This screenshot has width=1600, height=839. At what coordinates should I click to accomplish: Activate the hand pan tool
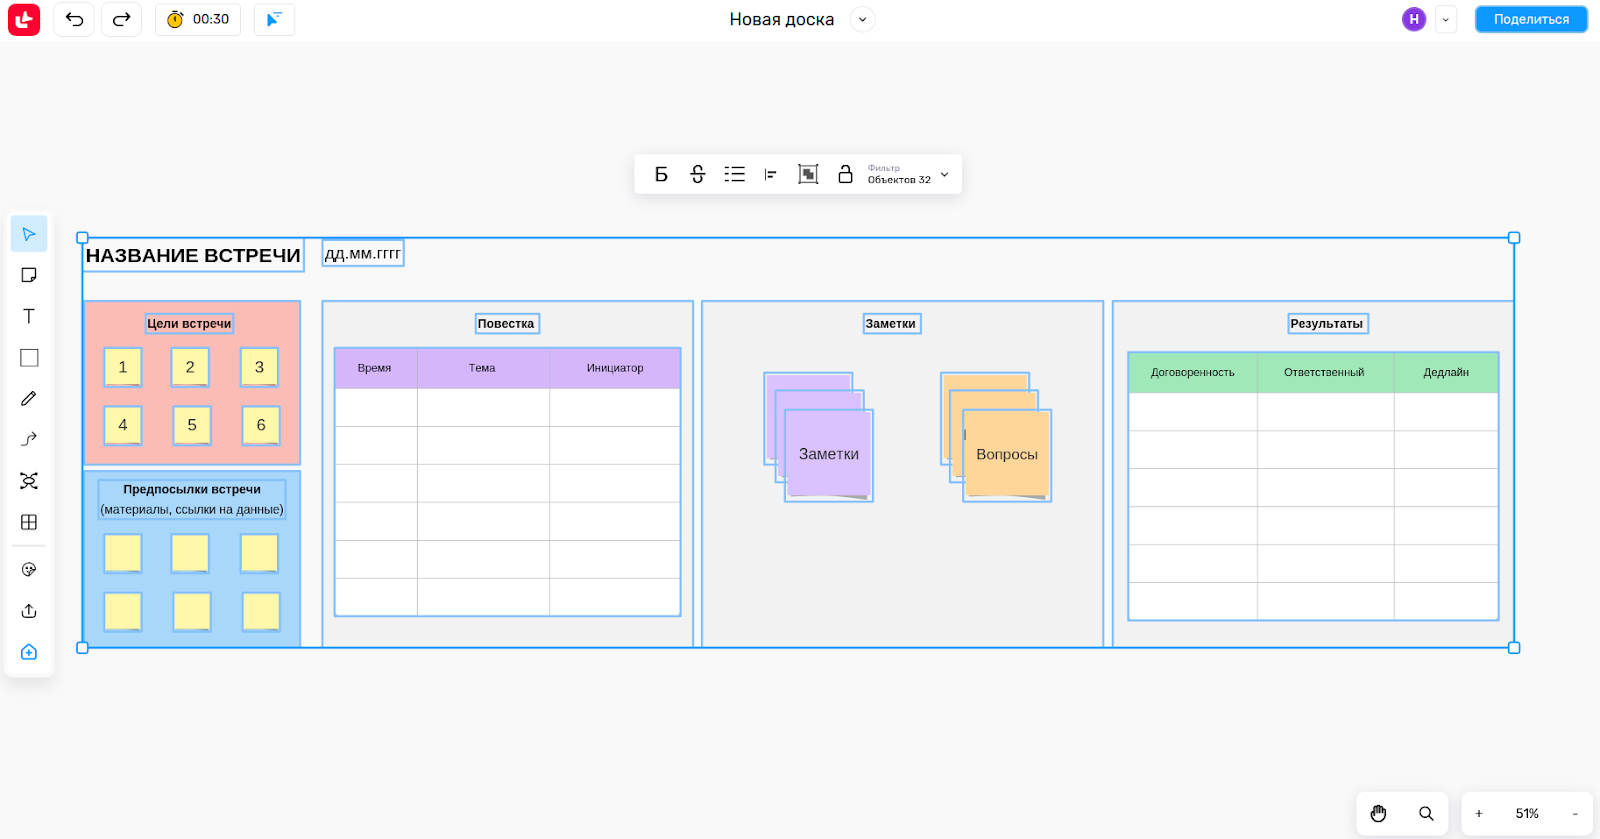[x=1378, y=813]
